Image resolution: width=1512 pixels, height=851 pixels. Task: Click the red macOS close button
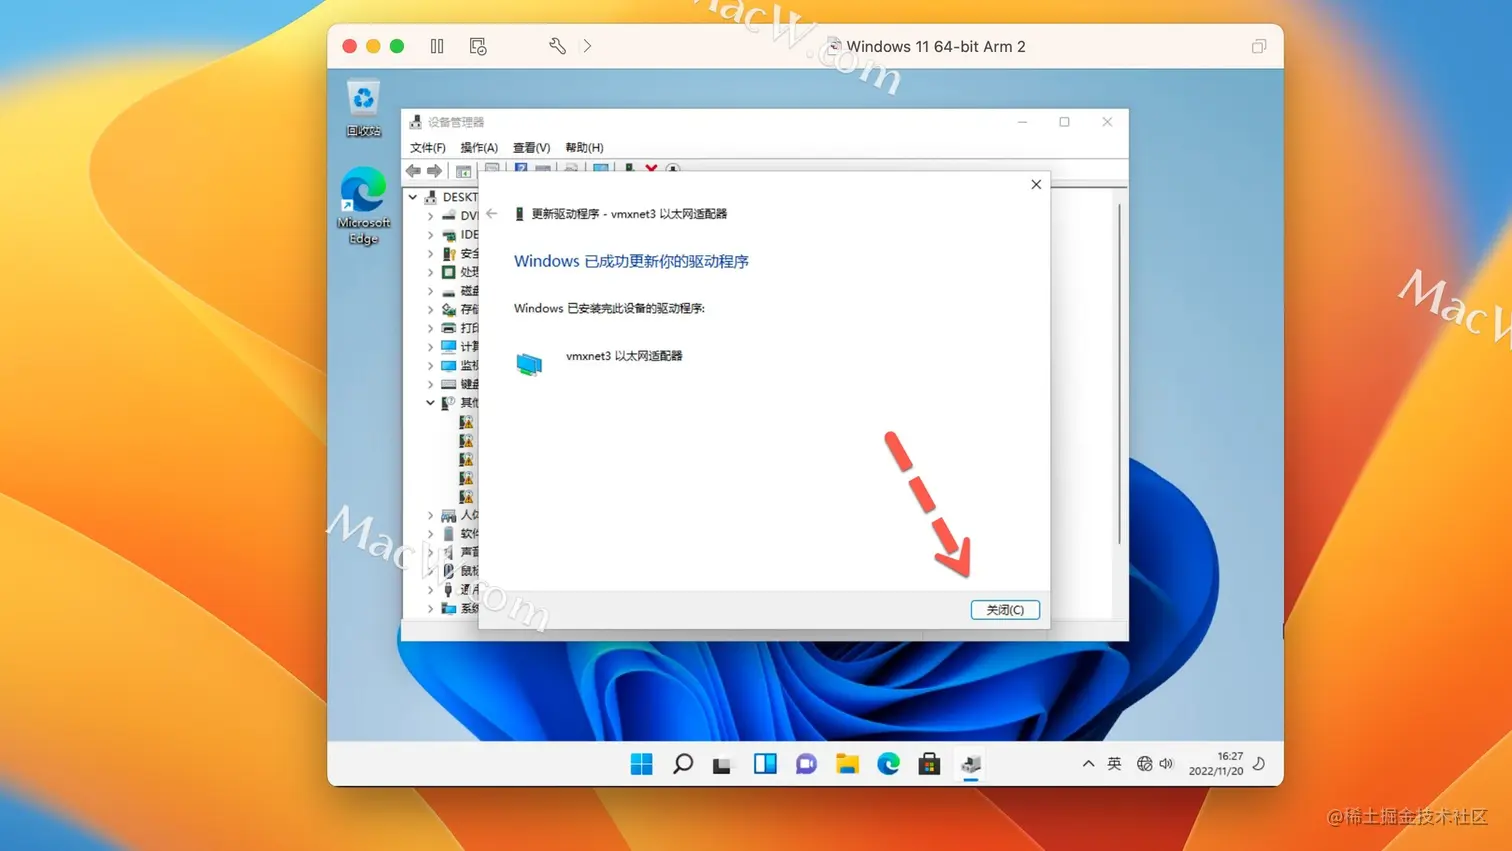coord(349,46)
